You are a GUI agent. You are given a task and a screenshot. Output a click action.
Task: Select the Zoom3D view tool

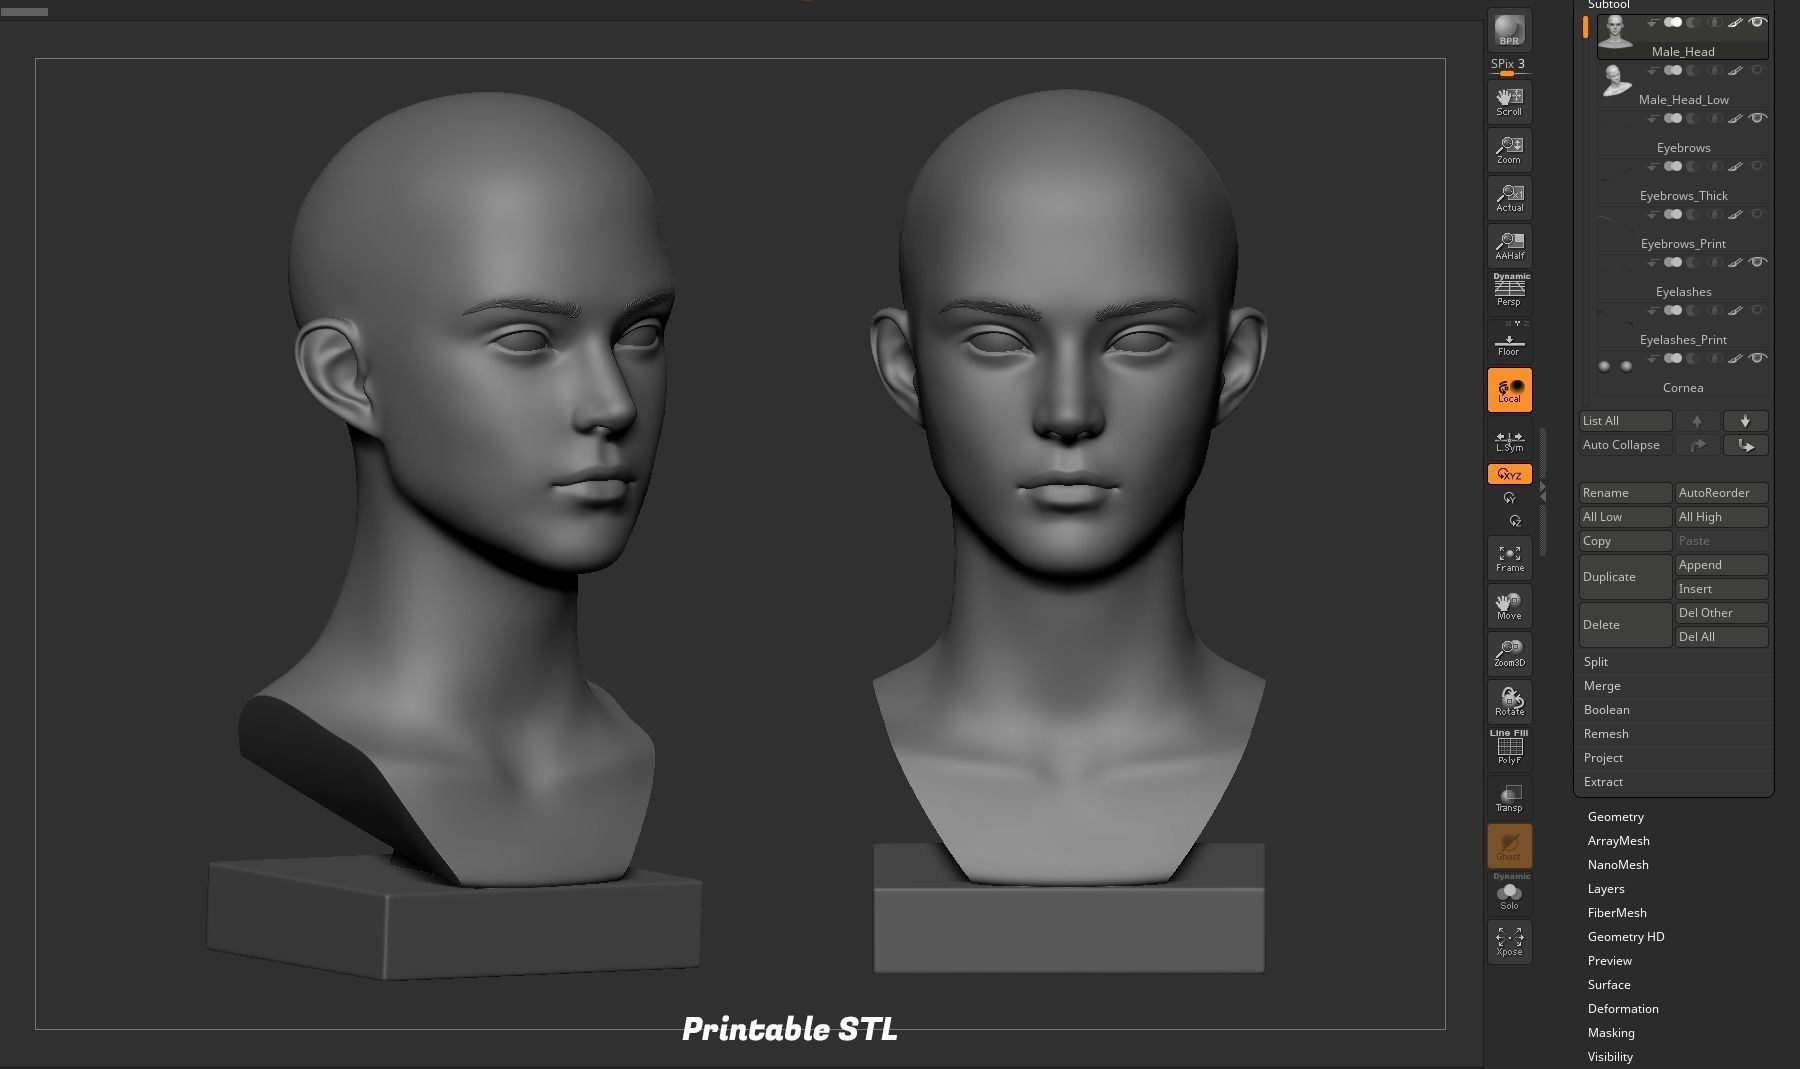tap(1509, 654)
